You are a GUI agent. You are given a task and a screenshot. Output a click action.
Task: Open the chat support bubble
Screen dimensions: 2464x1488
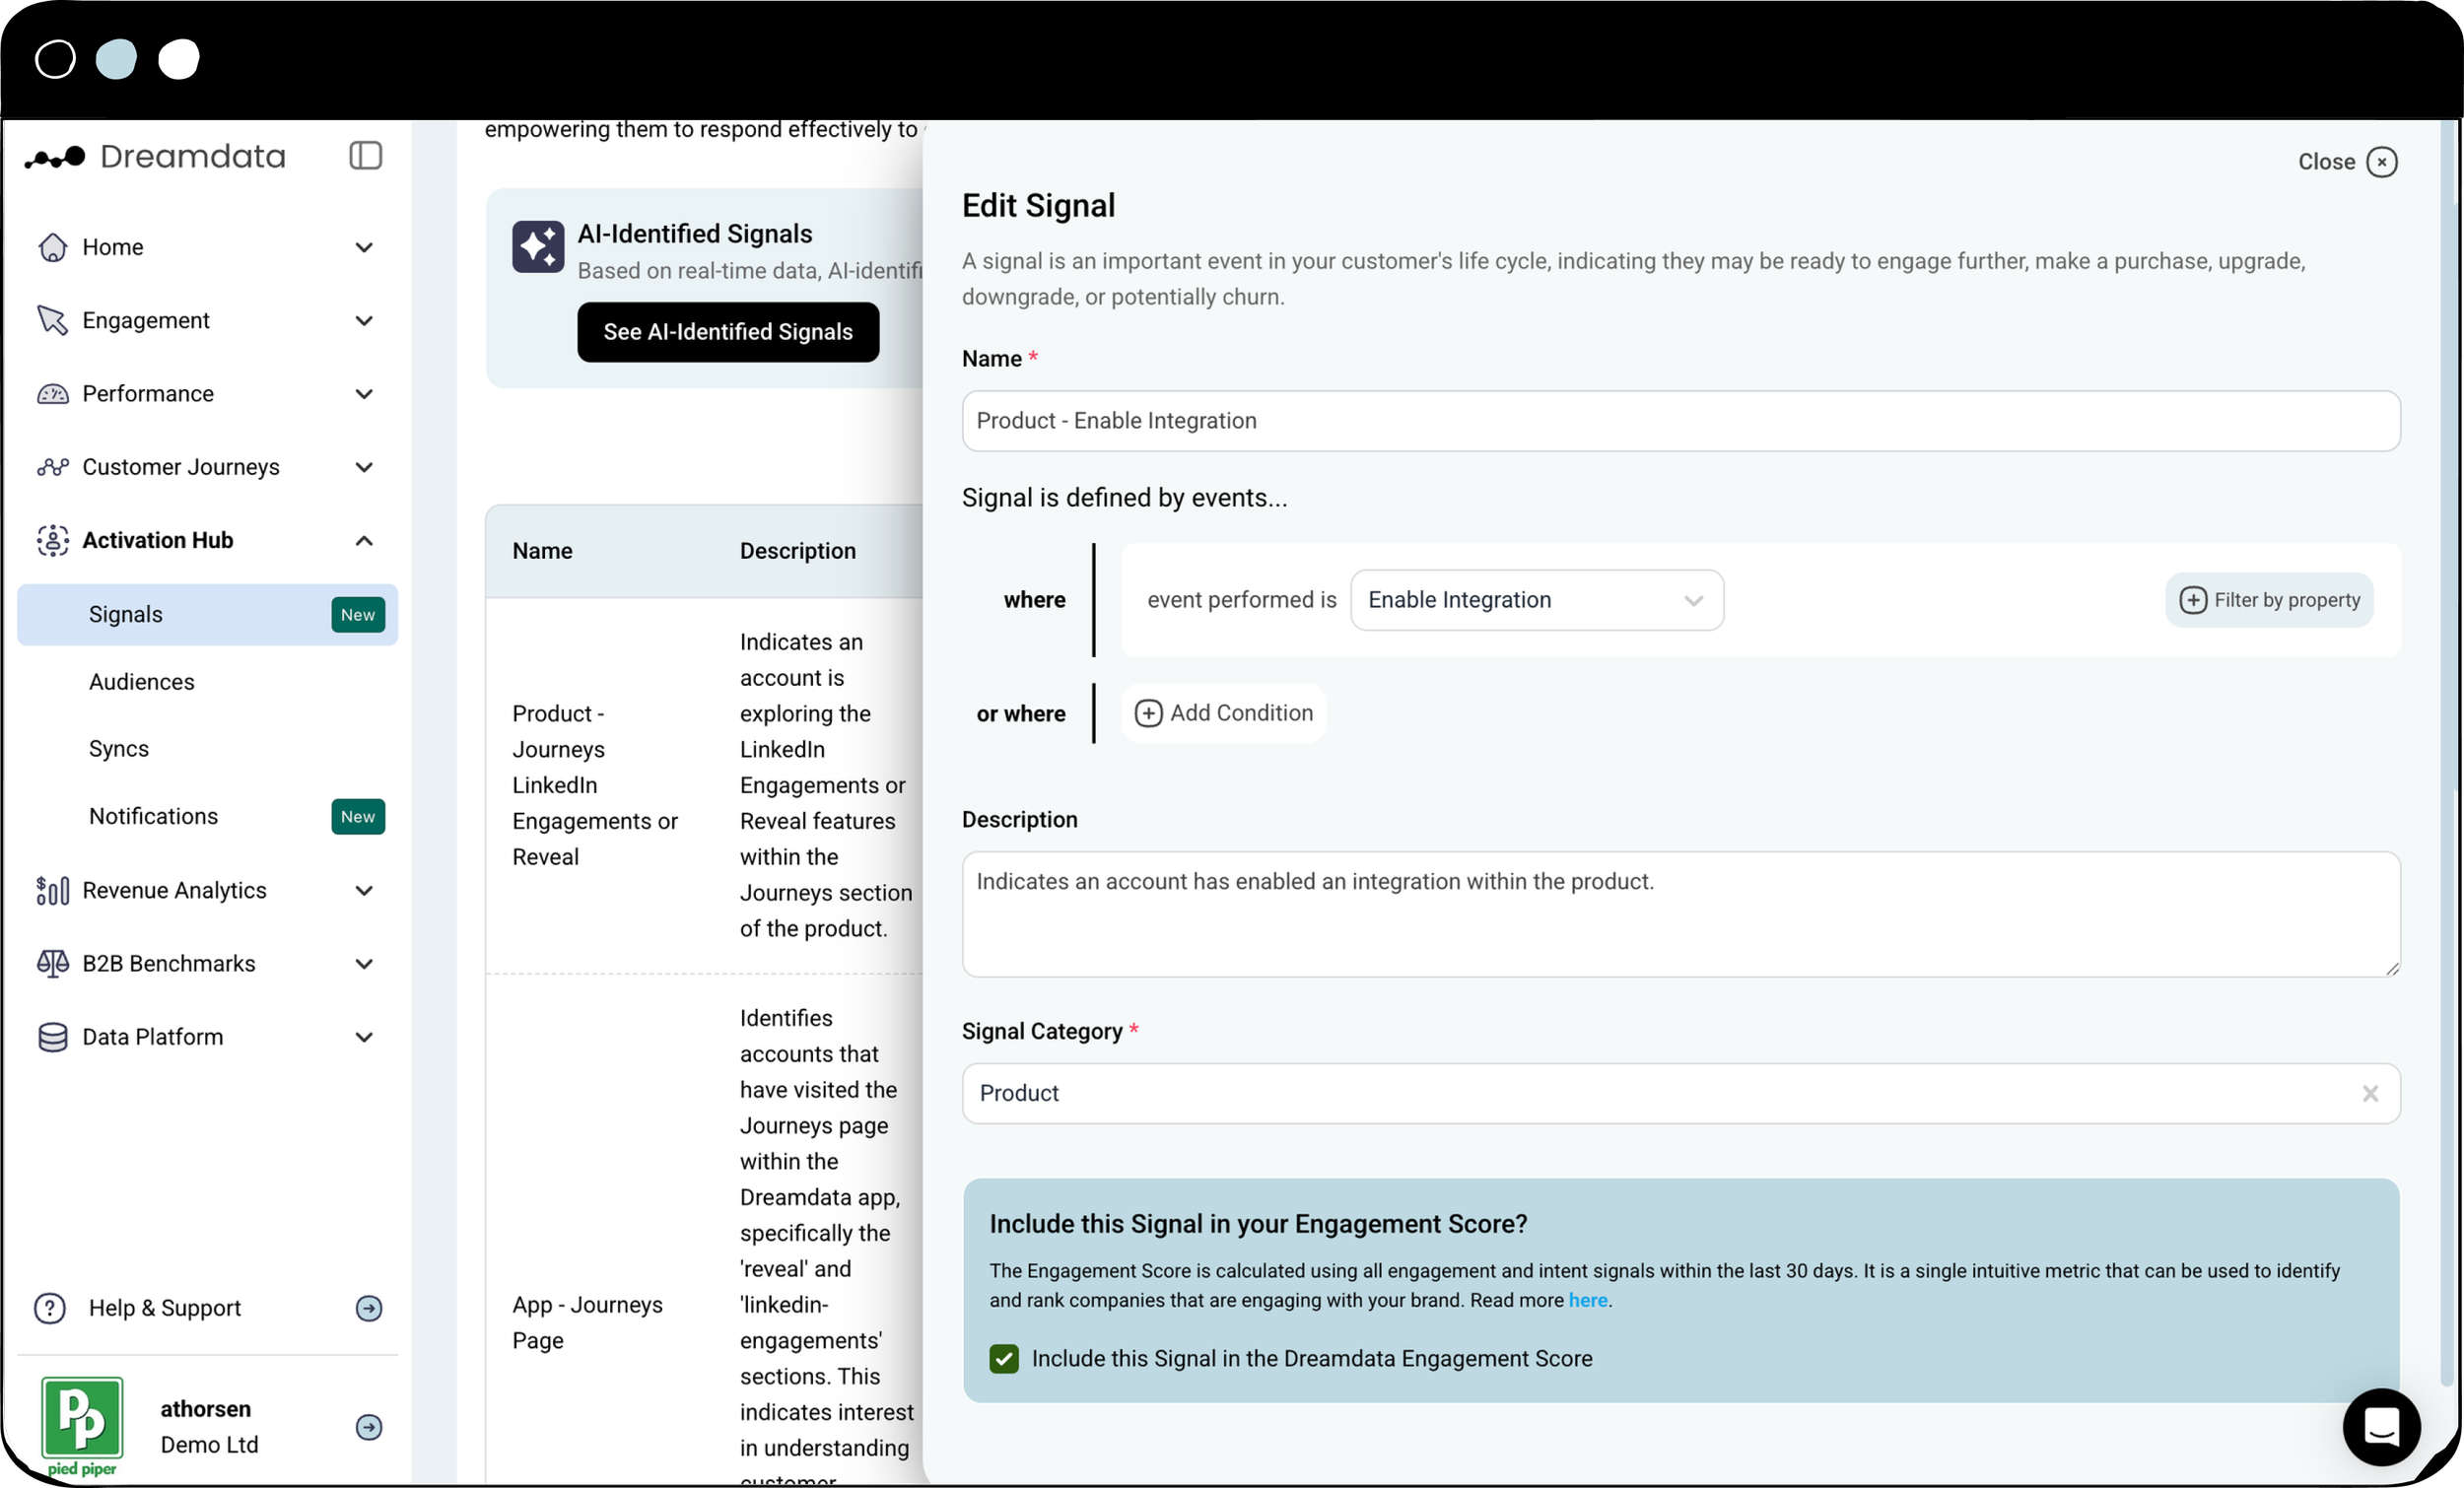2380,1425
